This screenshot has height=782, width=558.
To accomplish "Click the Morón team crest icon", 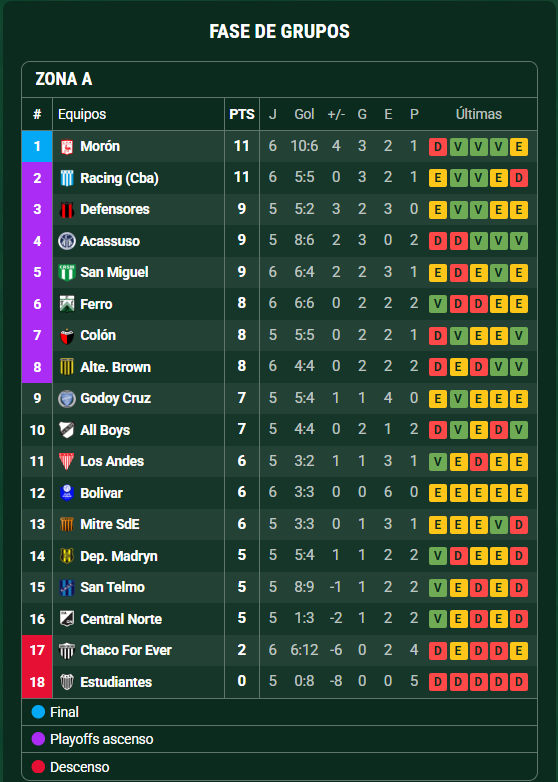I will click(67, 147).
